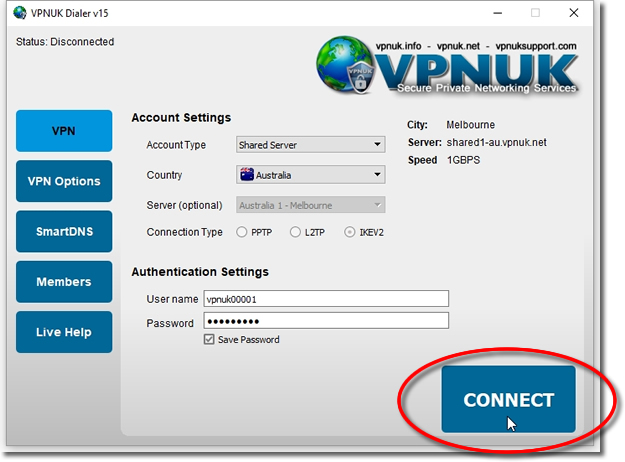This screenshot has height=462, width=625.
Task: Open the Server (optional) dropdown
Action: (311, 205)
